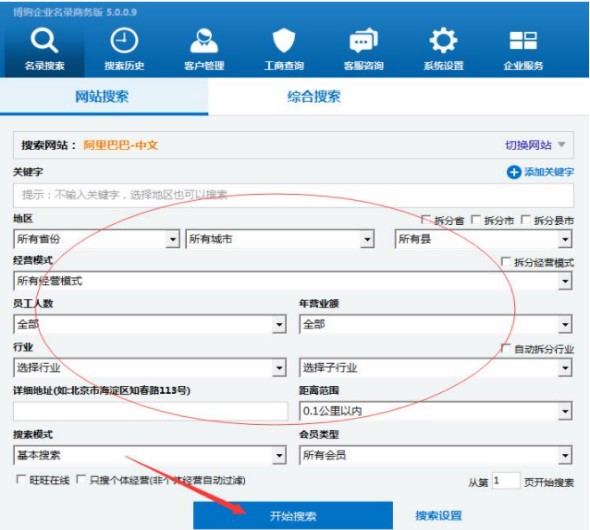Switch to the 网站搜索 tab

tap(104, 97)
